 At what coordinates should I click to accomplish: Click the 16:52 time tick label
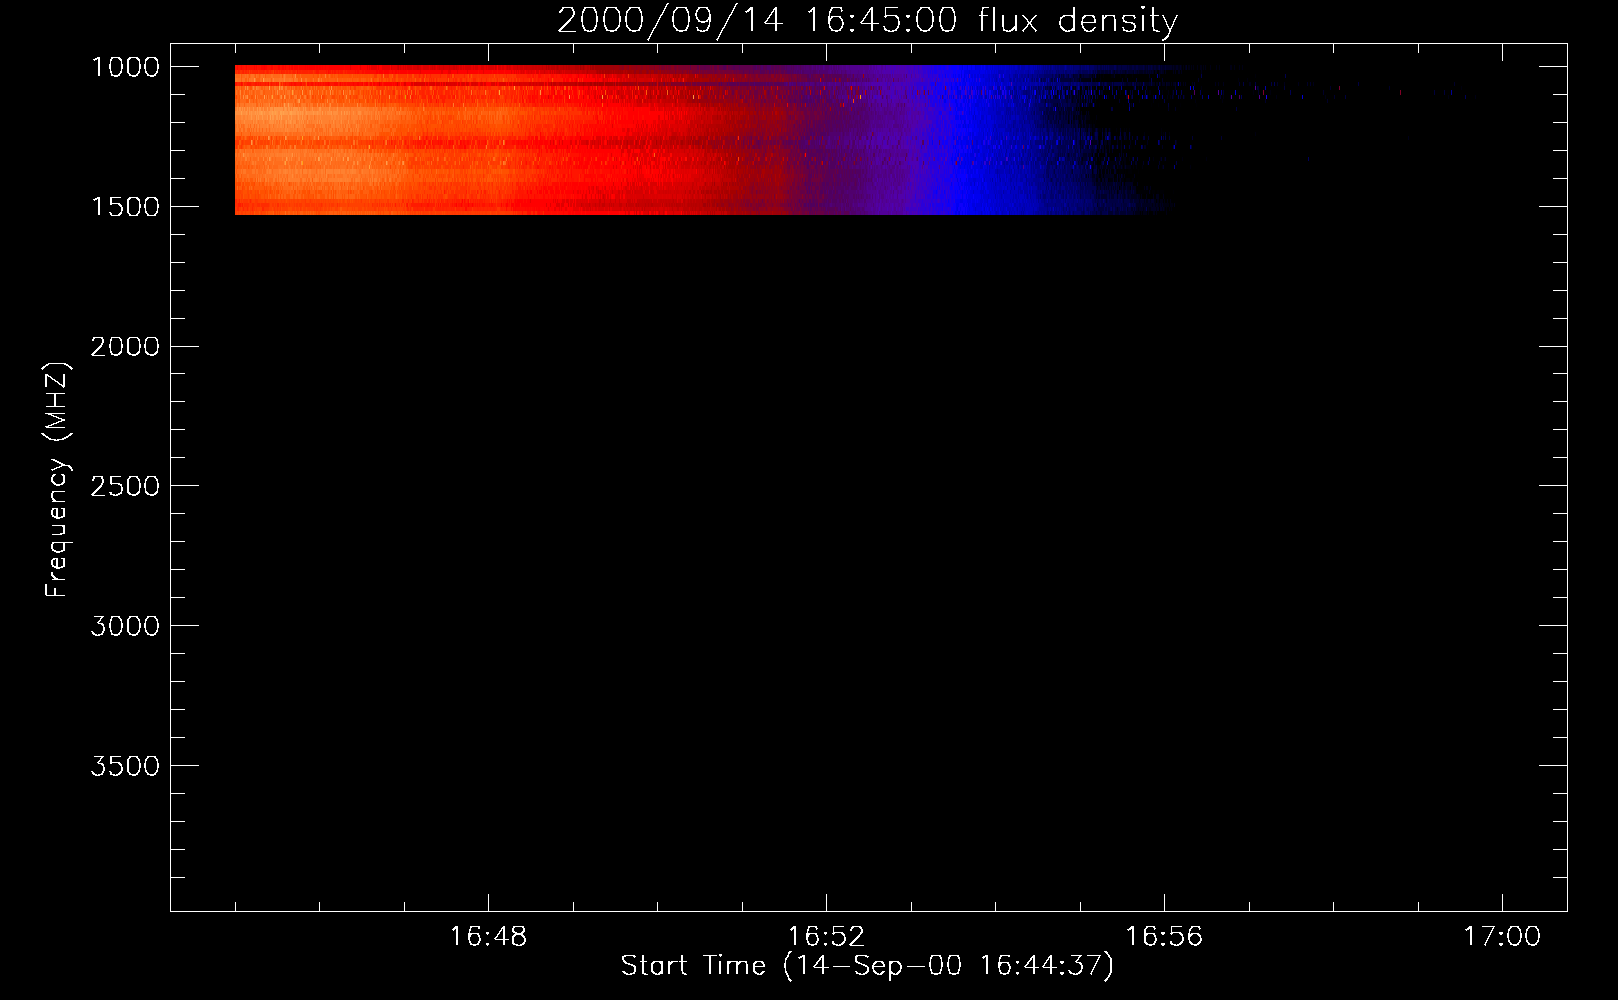[x=826, y=937]
